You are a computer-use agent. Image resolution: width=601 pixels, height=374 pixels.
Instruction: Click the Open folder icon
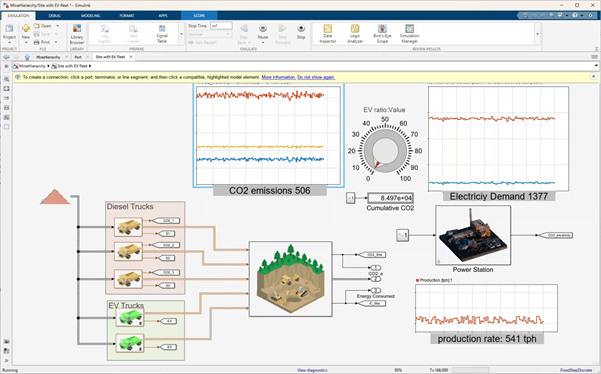[x=37, y=26]
